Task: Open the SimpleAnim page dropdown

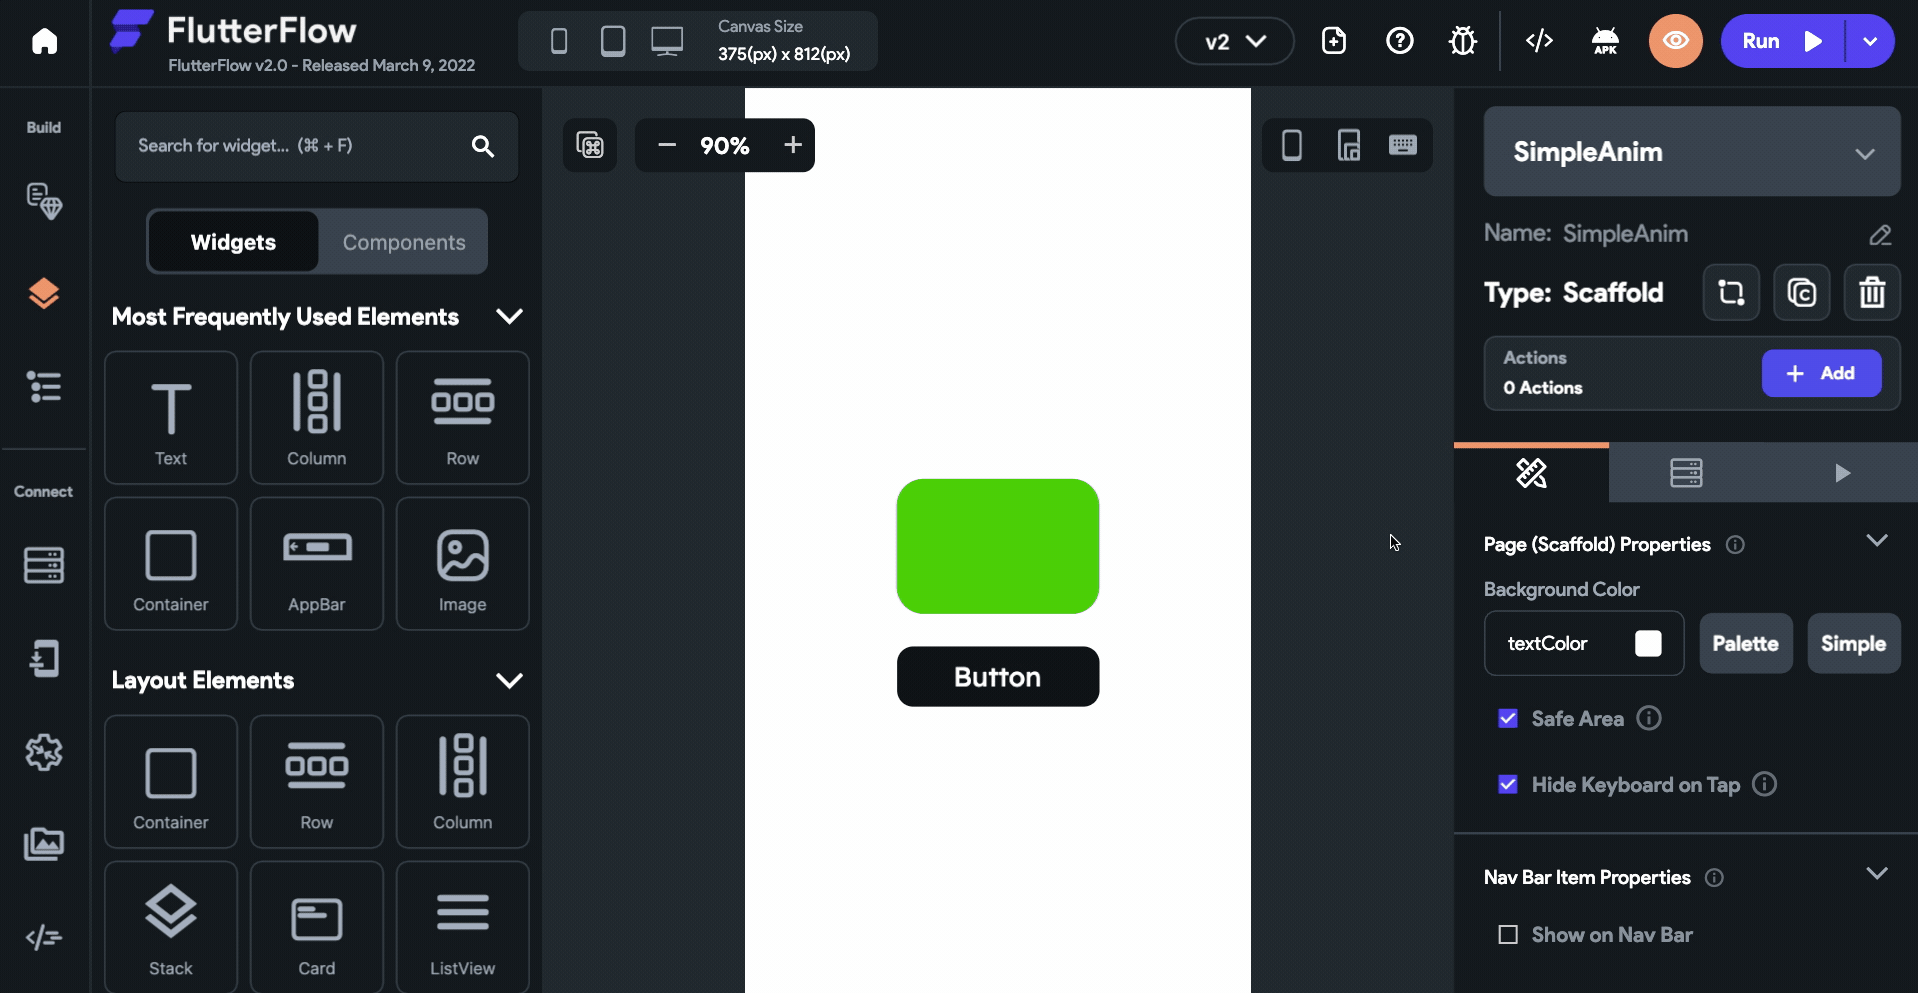Action: [x=1692, y=152]
